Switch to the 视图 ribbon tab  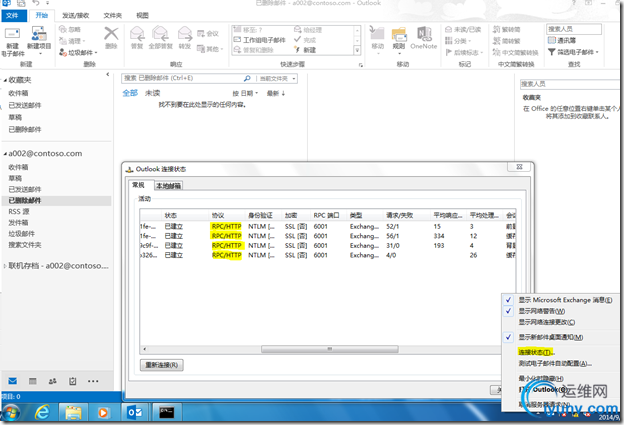coord(142,16)
